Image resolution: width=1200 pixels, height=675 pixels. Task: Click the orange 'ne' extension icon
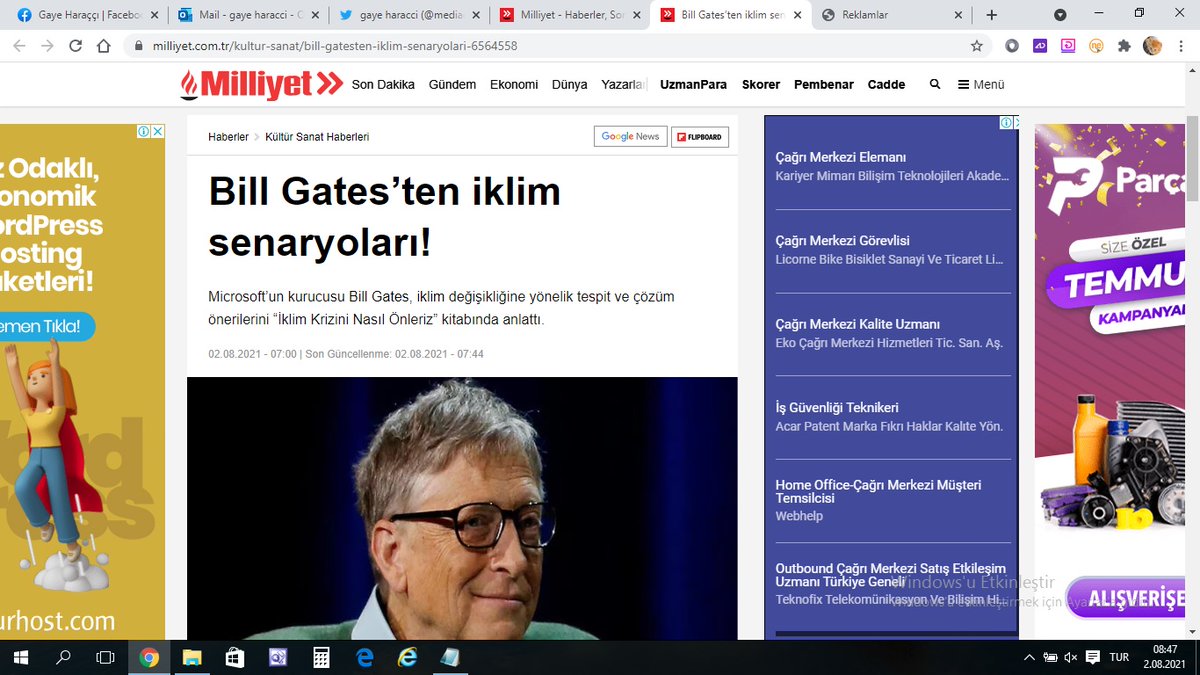[x=1096, y=46]
